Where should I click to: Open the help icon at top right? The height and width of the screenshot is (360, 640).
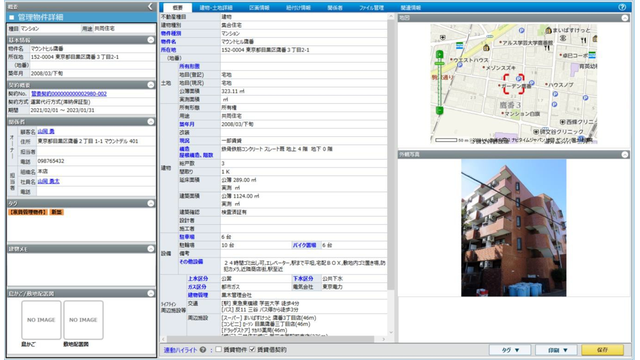click(x=622, y=7)
